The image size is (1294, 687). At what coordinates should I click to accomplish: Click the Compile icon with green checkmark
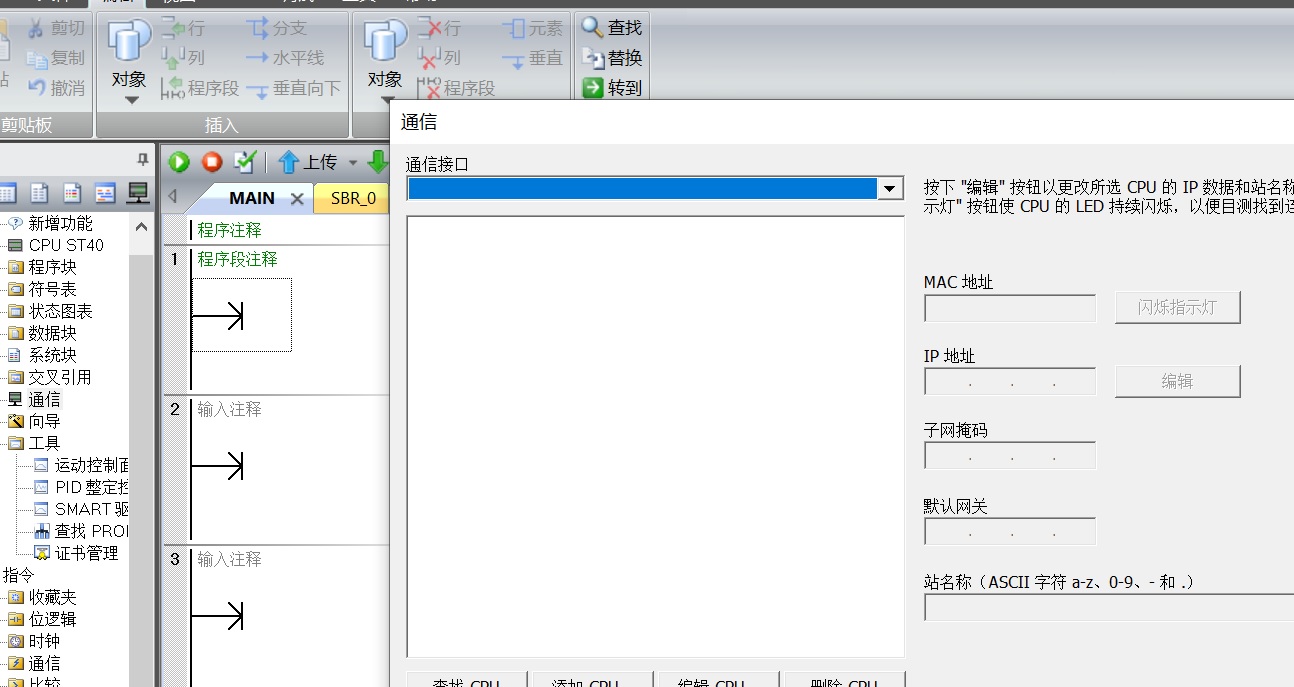(x=244, y=162)
